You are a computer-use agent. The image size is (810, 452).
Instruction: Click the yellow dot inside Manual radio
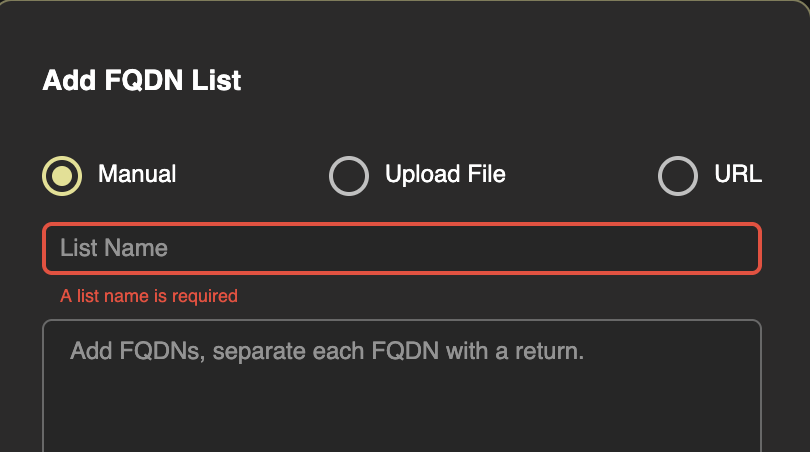62,175
